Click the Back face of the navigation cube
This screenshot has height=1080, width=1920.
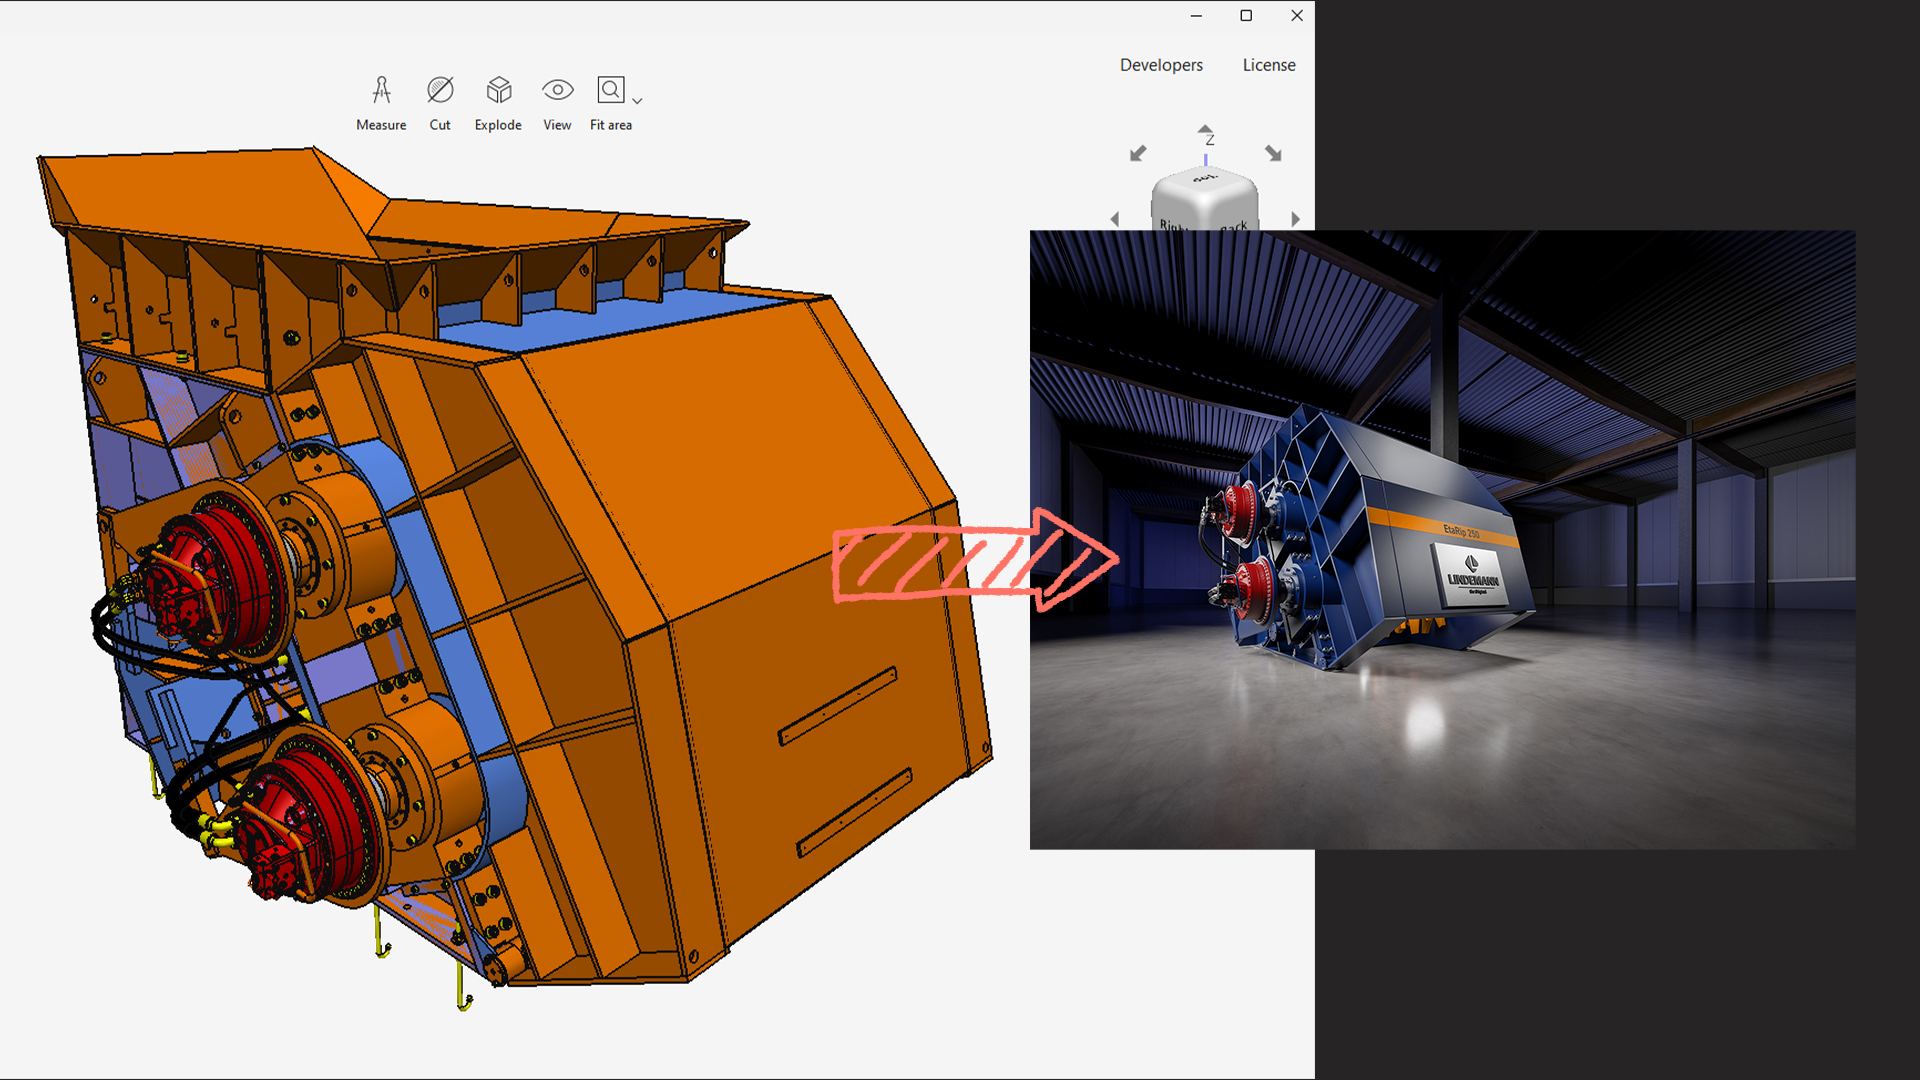1232,222
